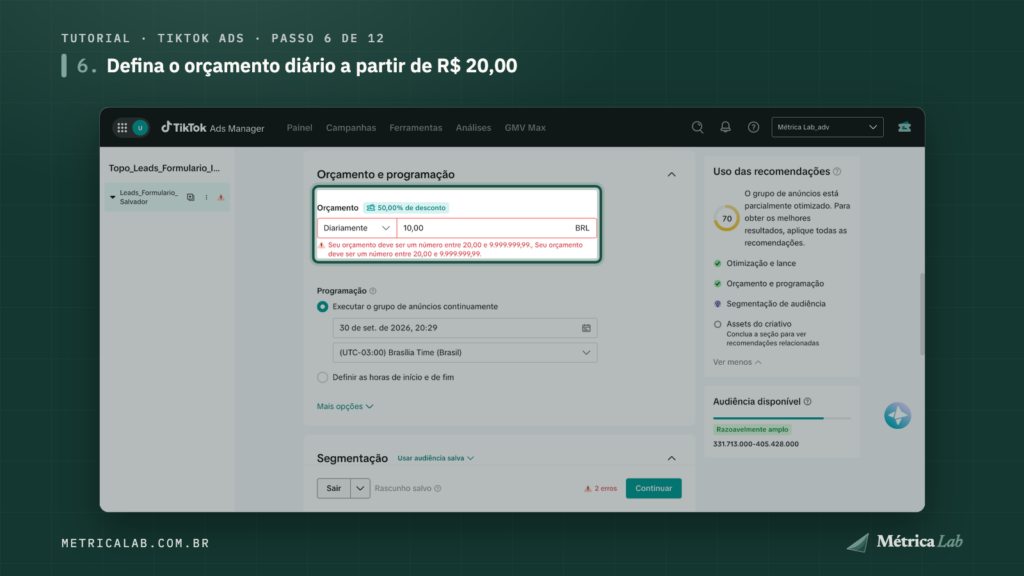The image size is (1024, 576).
Task: Open help question mark icon
Action: tap(754, 127)
